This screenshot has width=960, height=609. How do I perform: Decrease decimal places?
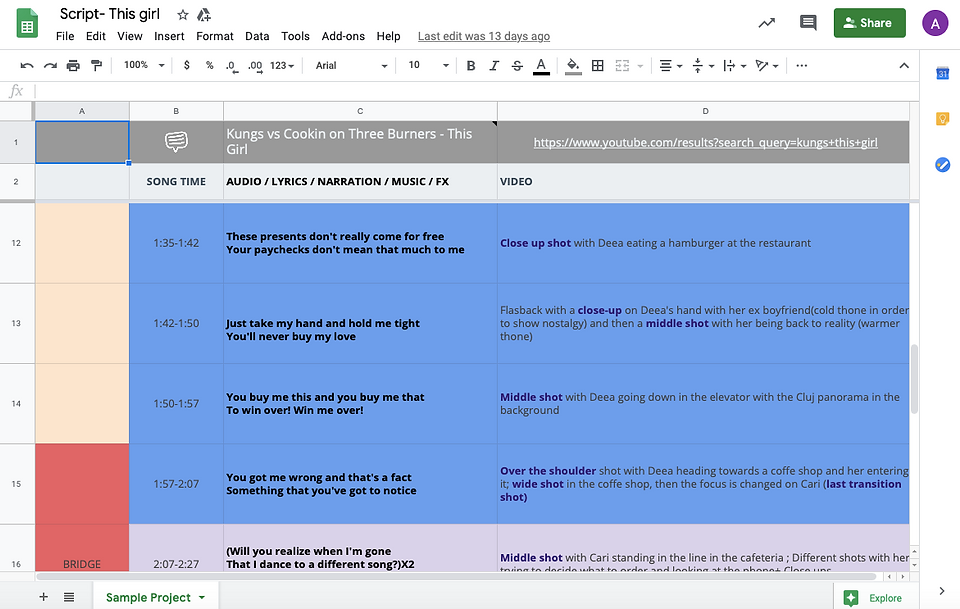[231, 65]
